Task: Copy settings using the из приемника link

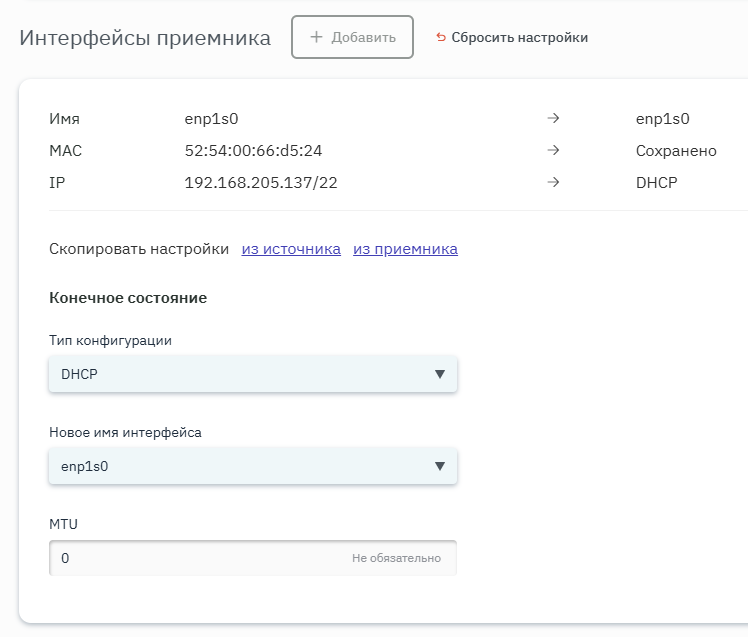Action: point(405,249)
